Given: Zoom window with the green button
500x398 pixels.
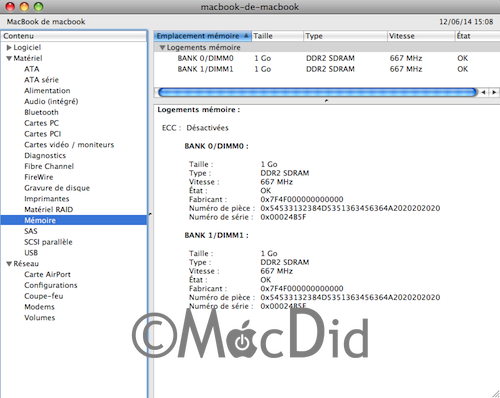Looking at the screenshot, I should coord(39,6).
